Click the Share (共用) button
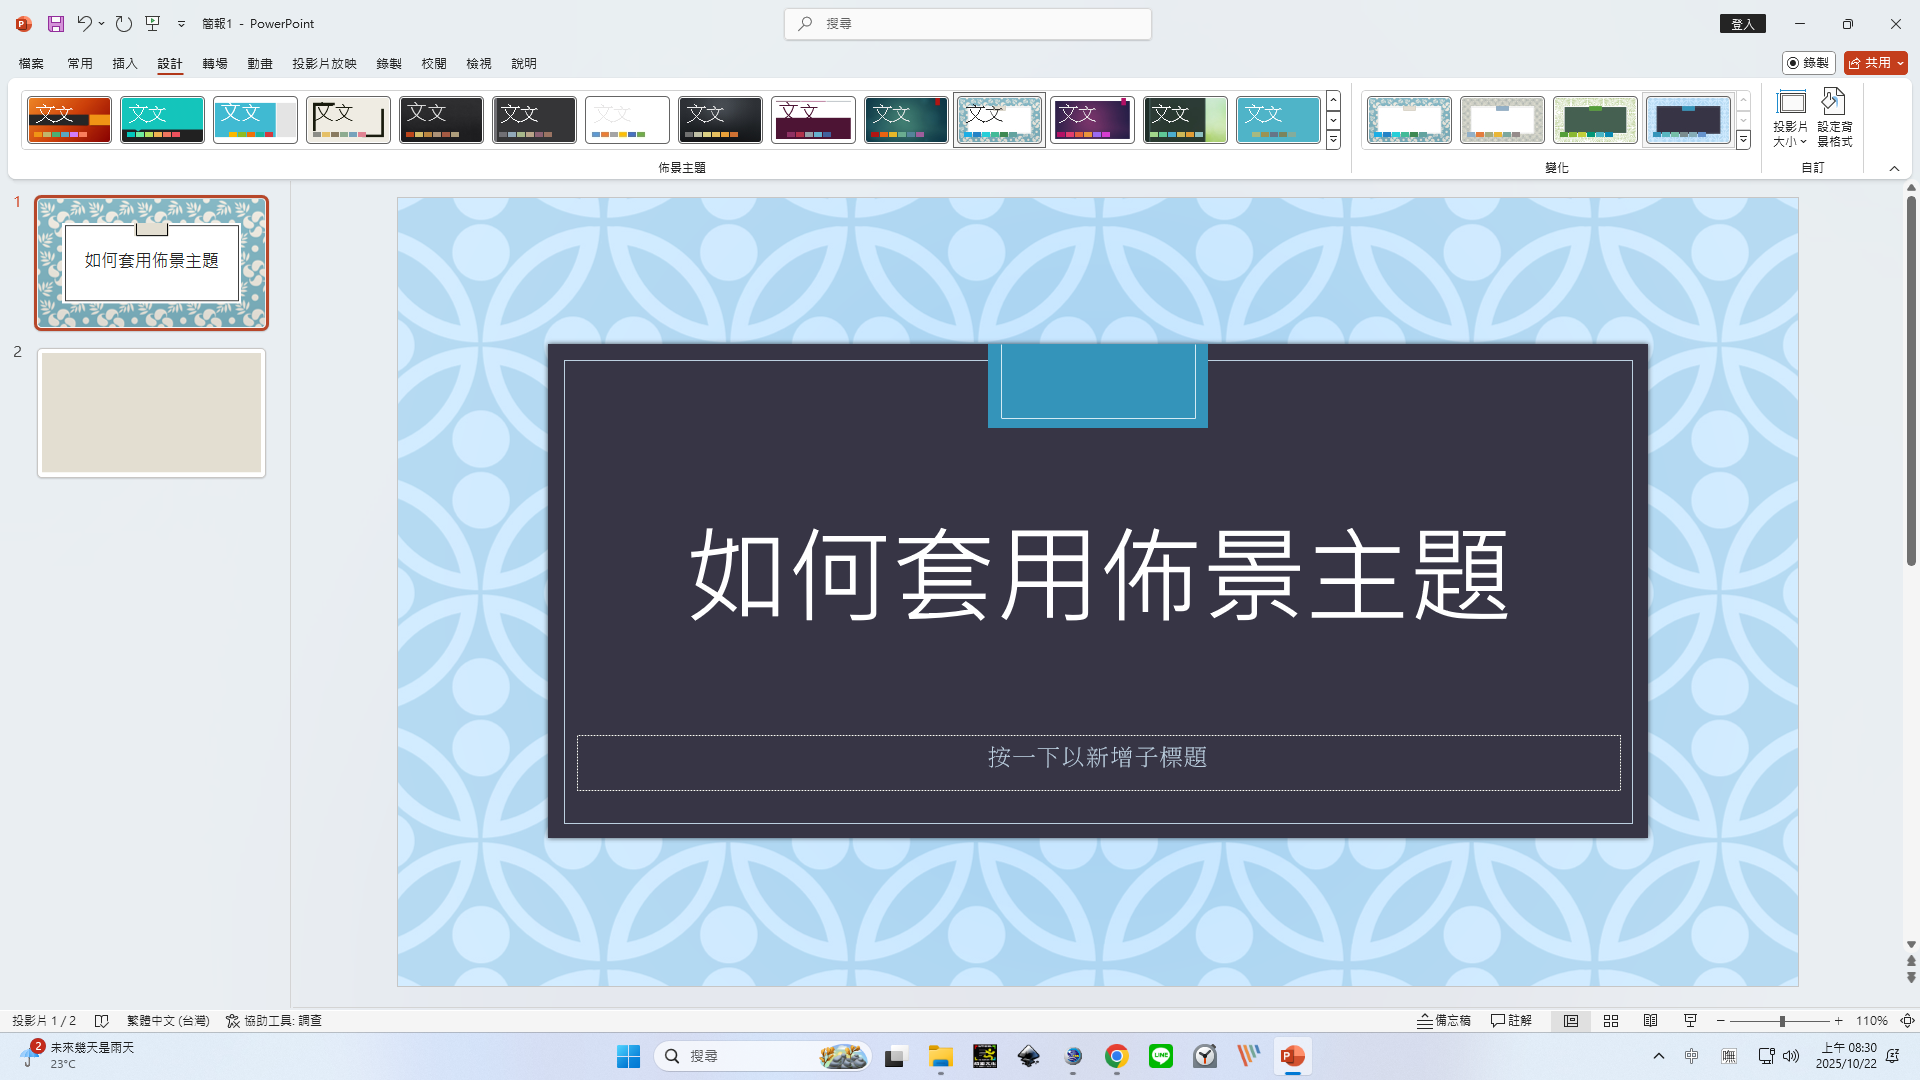1920x1080 pixels. click(x=1870, y=63)
